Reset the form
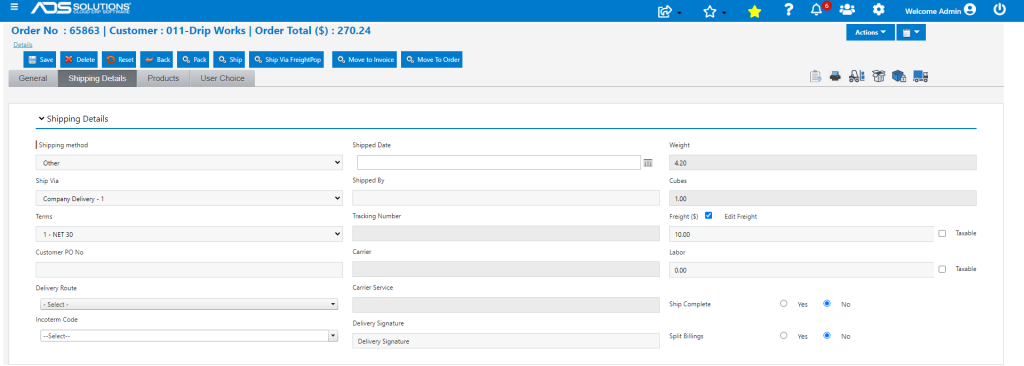Image resolution: width=1024 pixels, height=366 pixels. pyautogui.click(x=120, y=59)
